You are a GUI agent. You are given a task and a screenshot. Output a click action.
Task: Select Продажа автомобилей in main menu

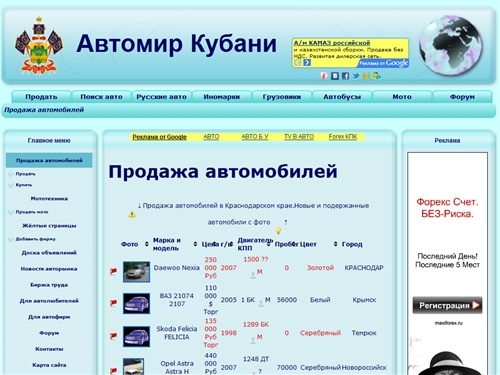click(49, 160)
